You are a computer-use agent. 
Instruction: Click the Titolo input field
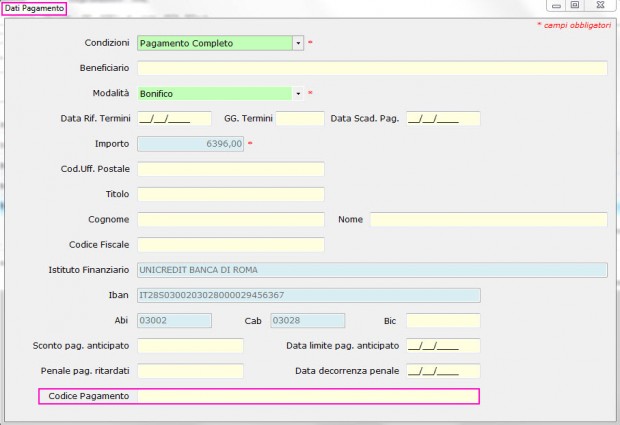(x=231, y=194)
